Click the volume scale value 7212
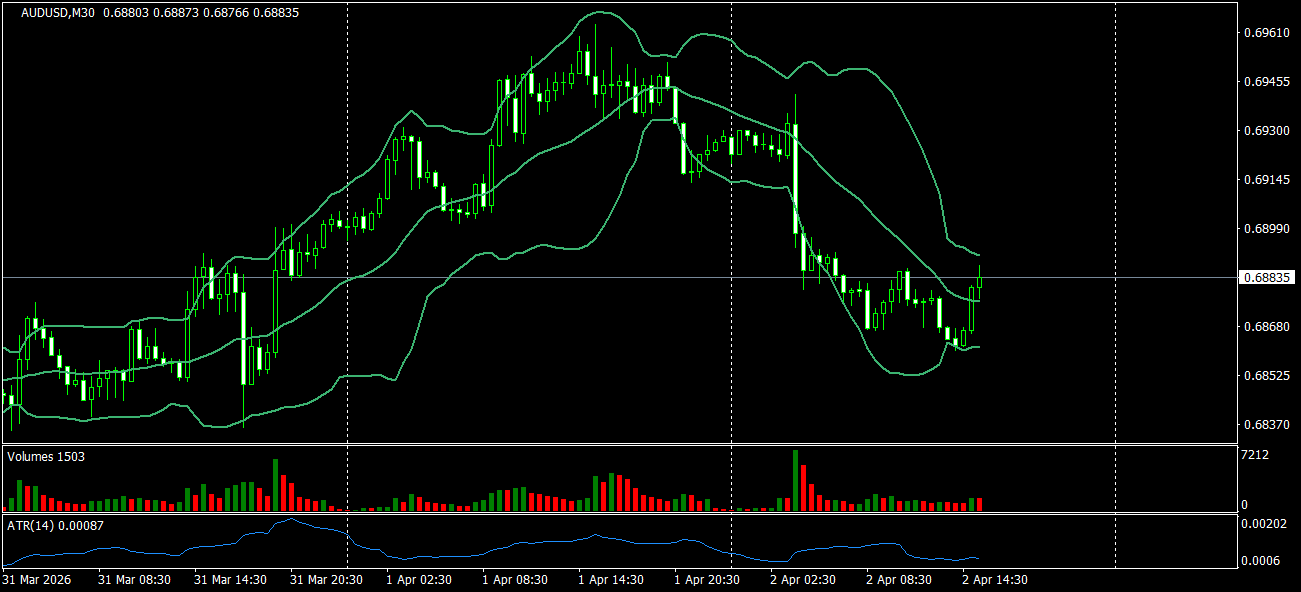Viewport: 1301px width, 592px height. (x=1252, y=453)
